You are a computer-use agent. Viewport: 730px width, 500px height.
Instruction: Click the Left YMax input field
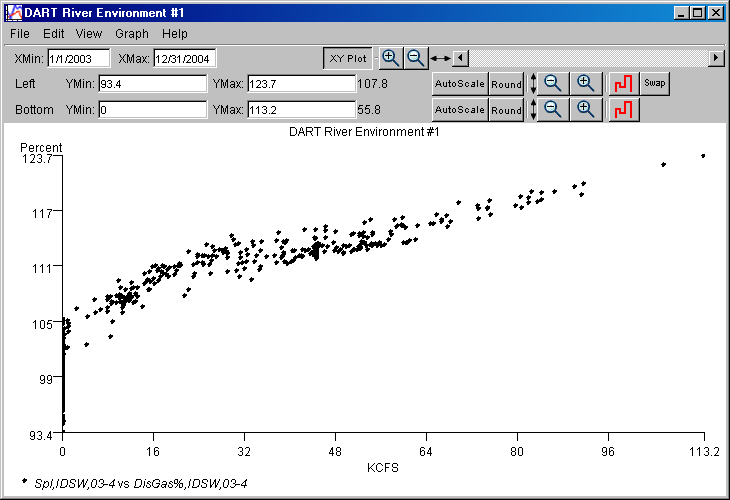point(301,84)
